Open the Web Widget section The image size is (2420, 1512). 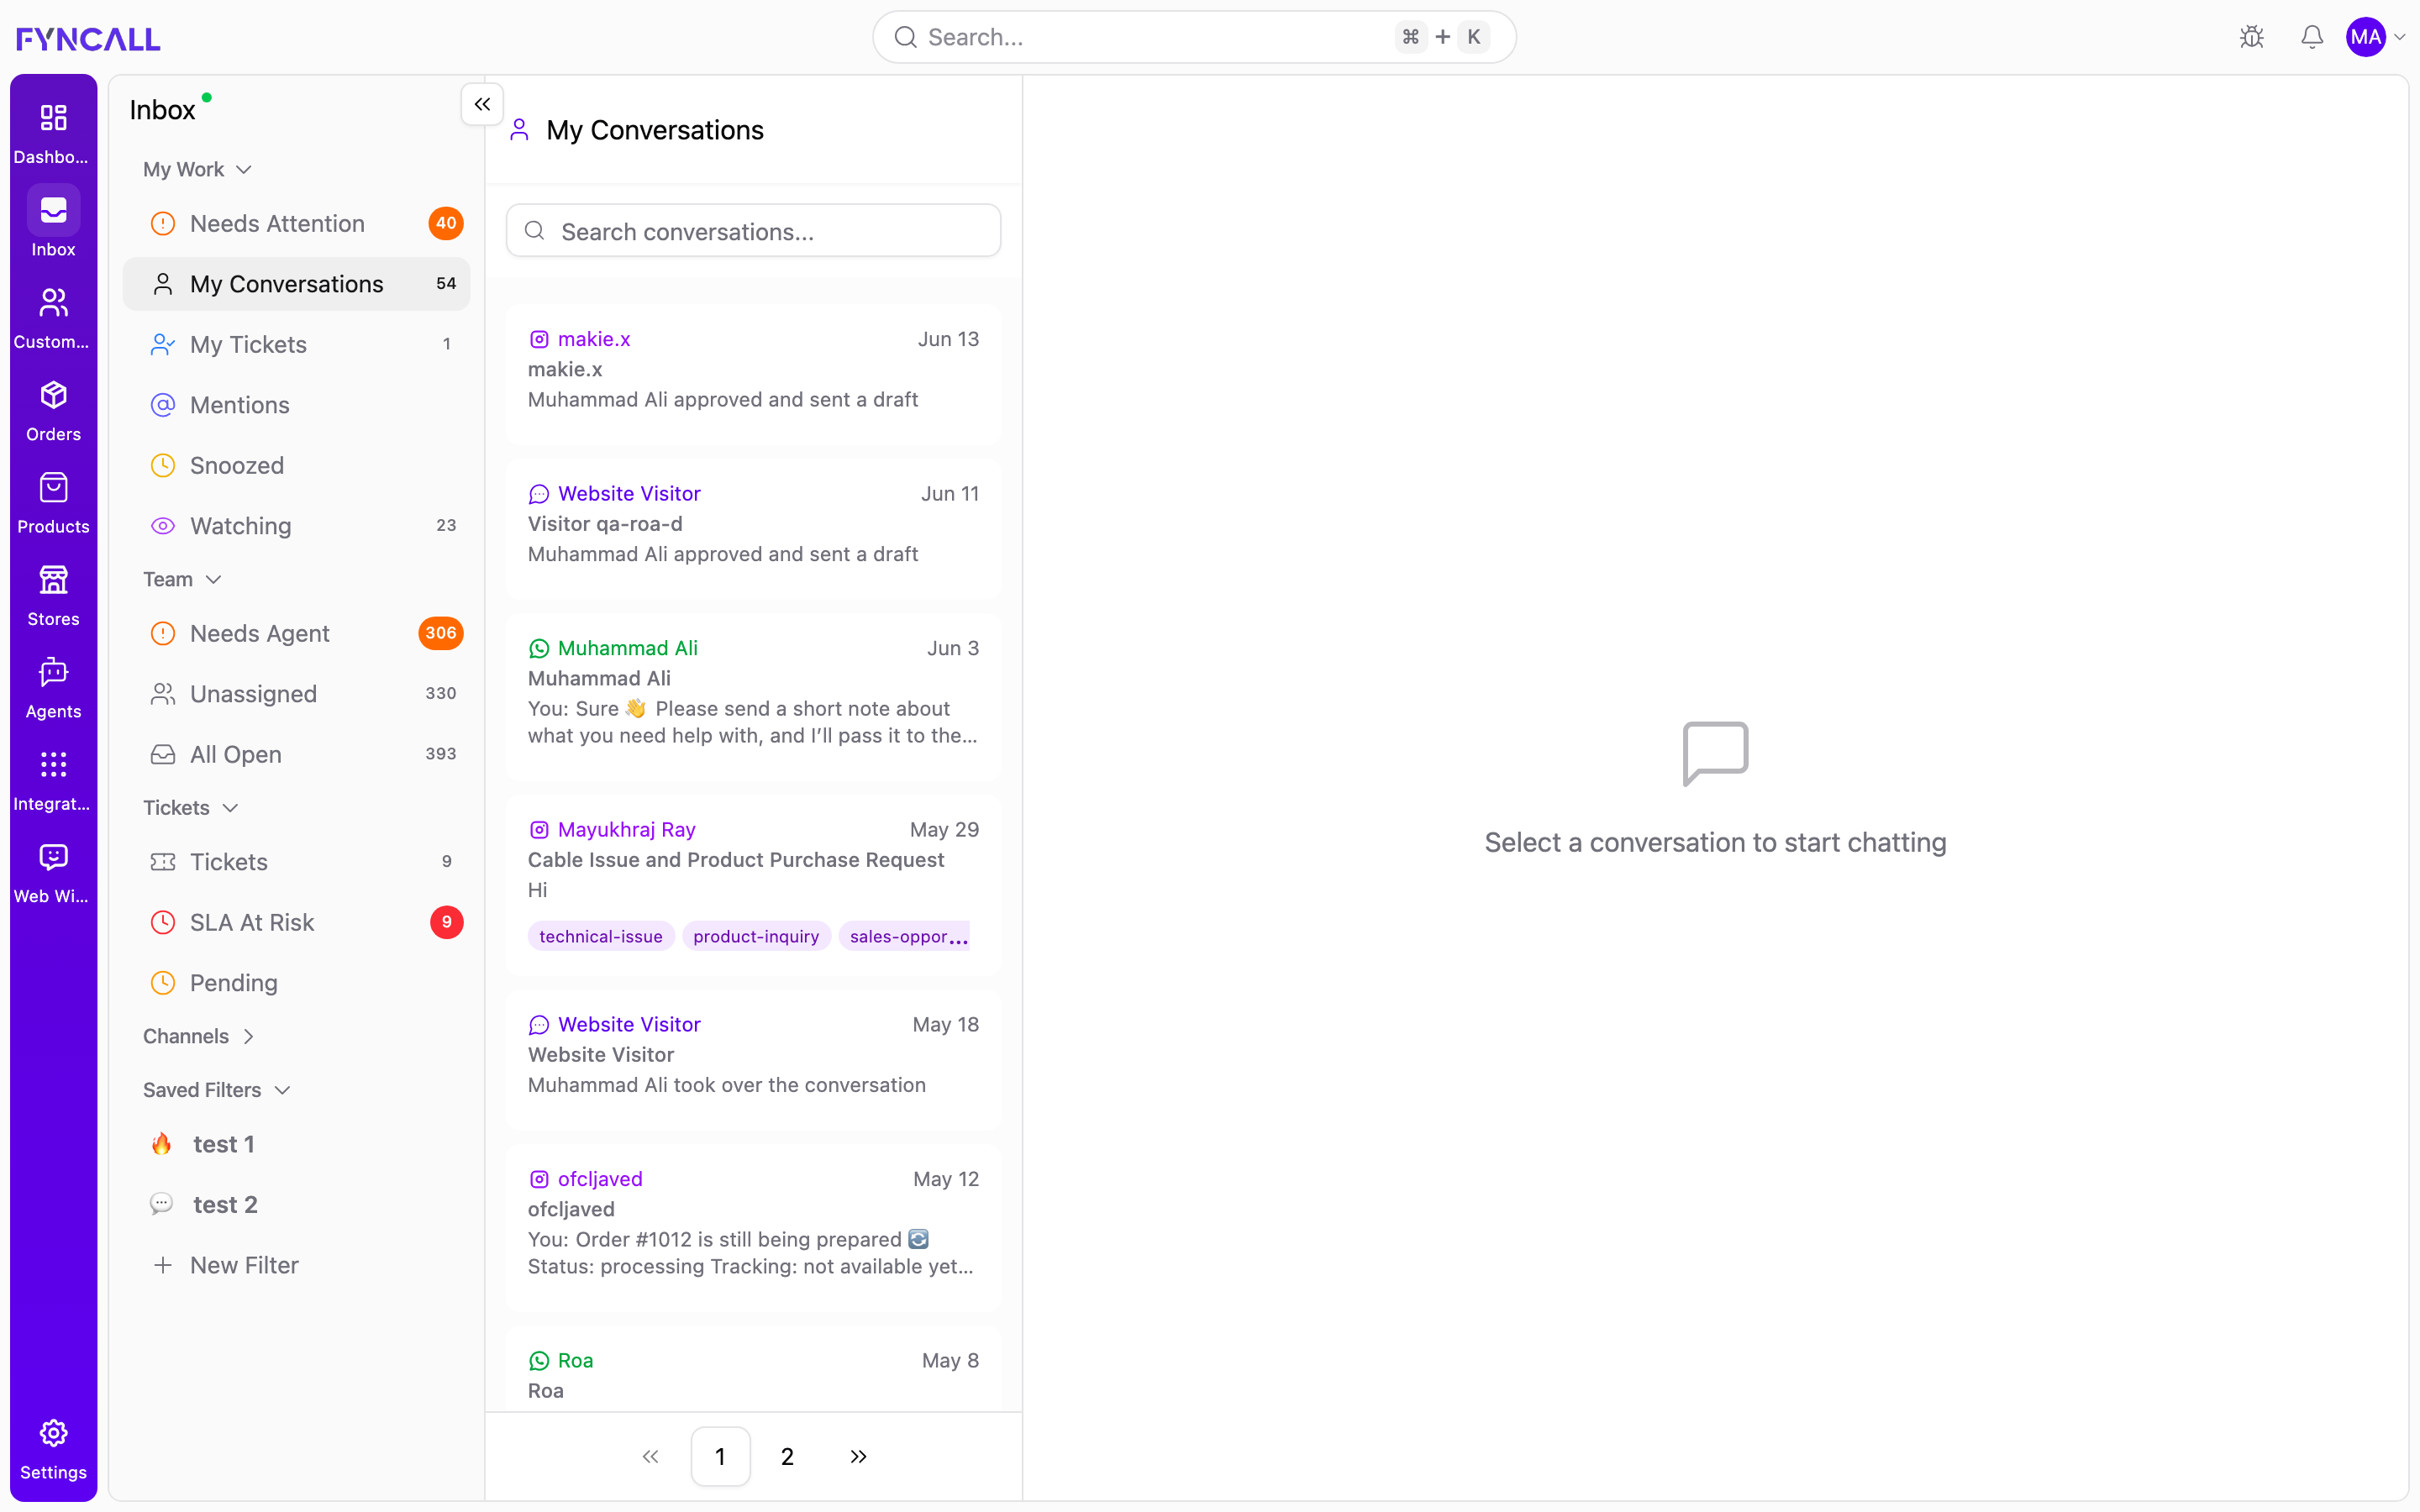(x=53, y=874)
